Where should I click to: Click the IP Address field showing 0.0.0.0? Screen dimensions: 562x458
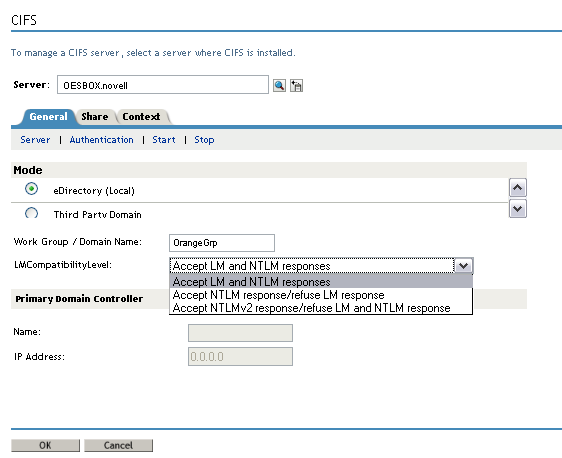(x=240, y=357)
